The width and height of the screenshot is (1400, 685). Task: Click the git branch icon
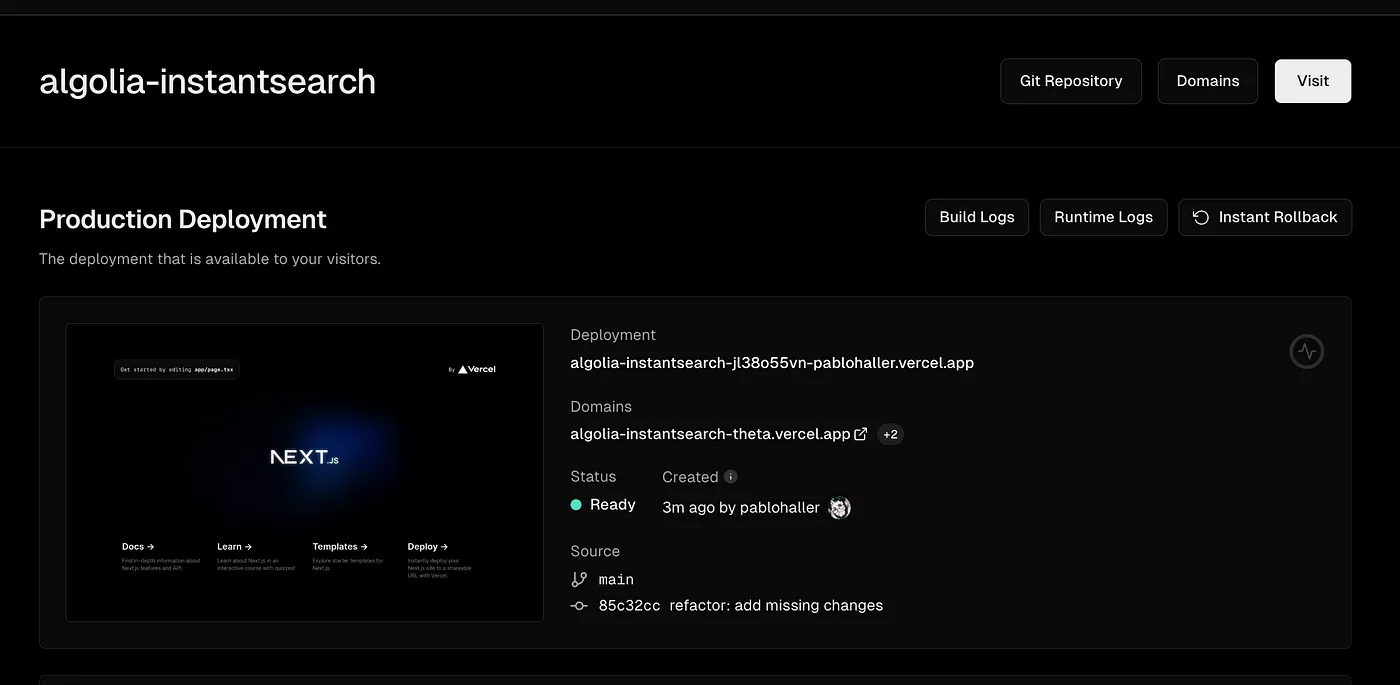point(579,579)
